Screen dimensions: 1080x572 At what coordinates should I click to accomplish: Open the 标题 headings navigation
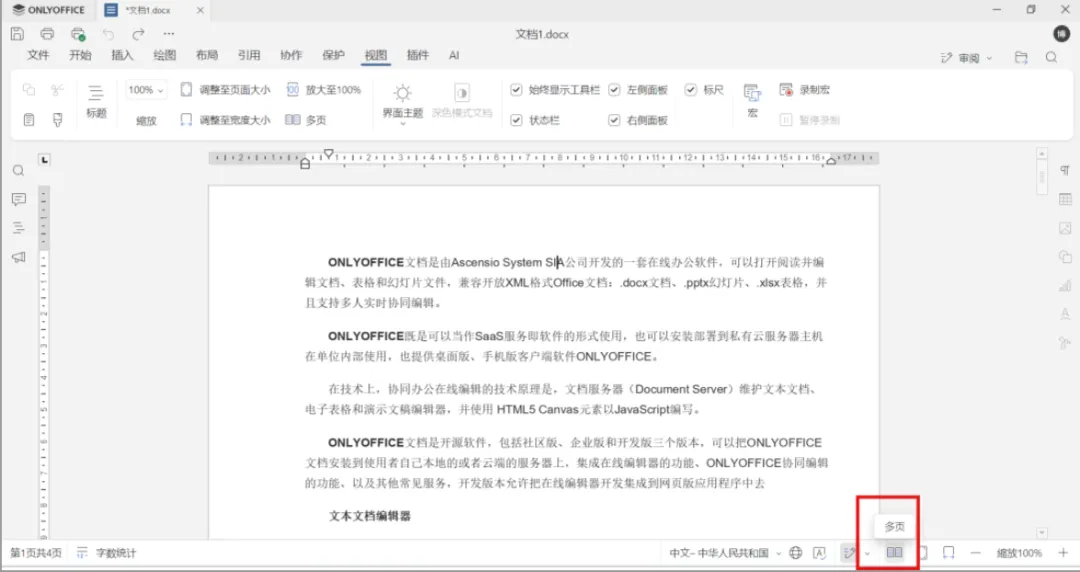96,101
